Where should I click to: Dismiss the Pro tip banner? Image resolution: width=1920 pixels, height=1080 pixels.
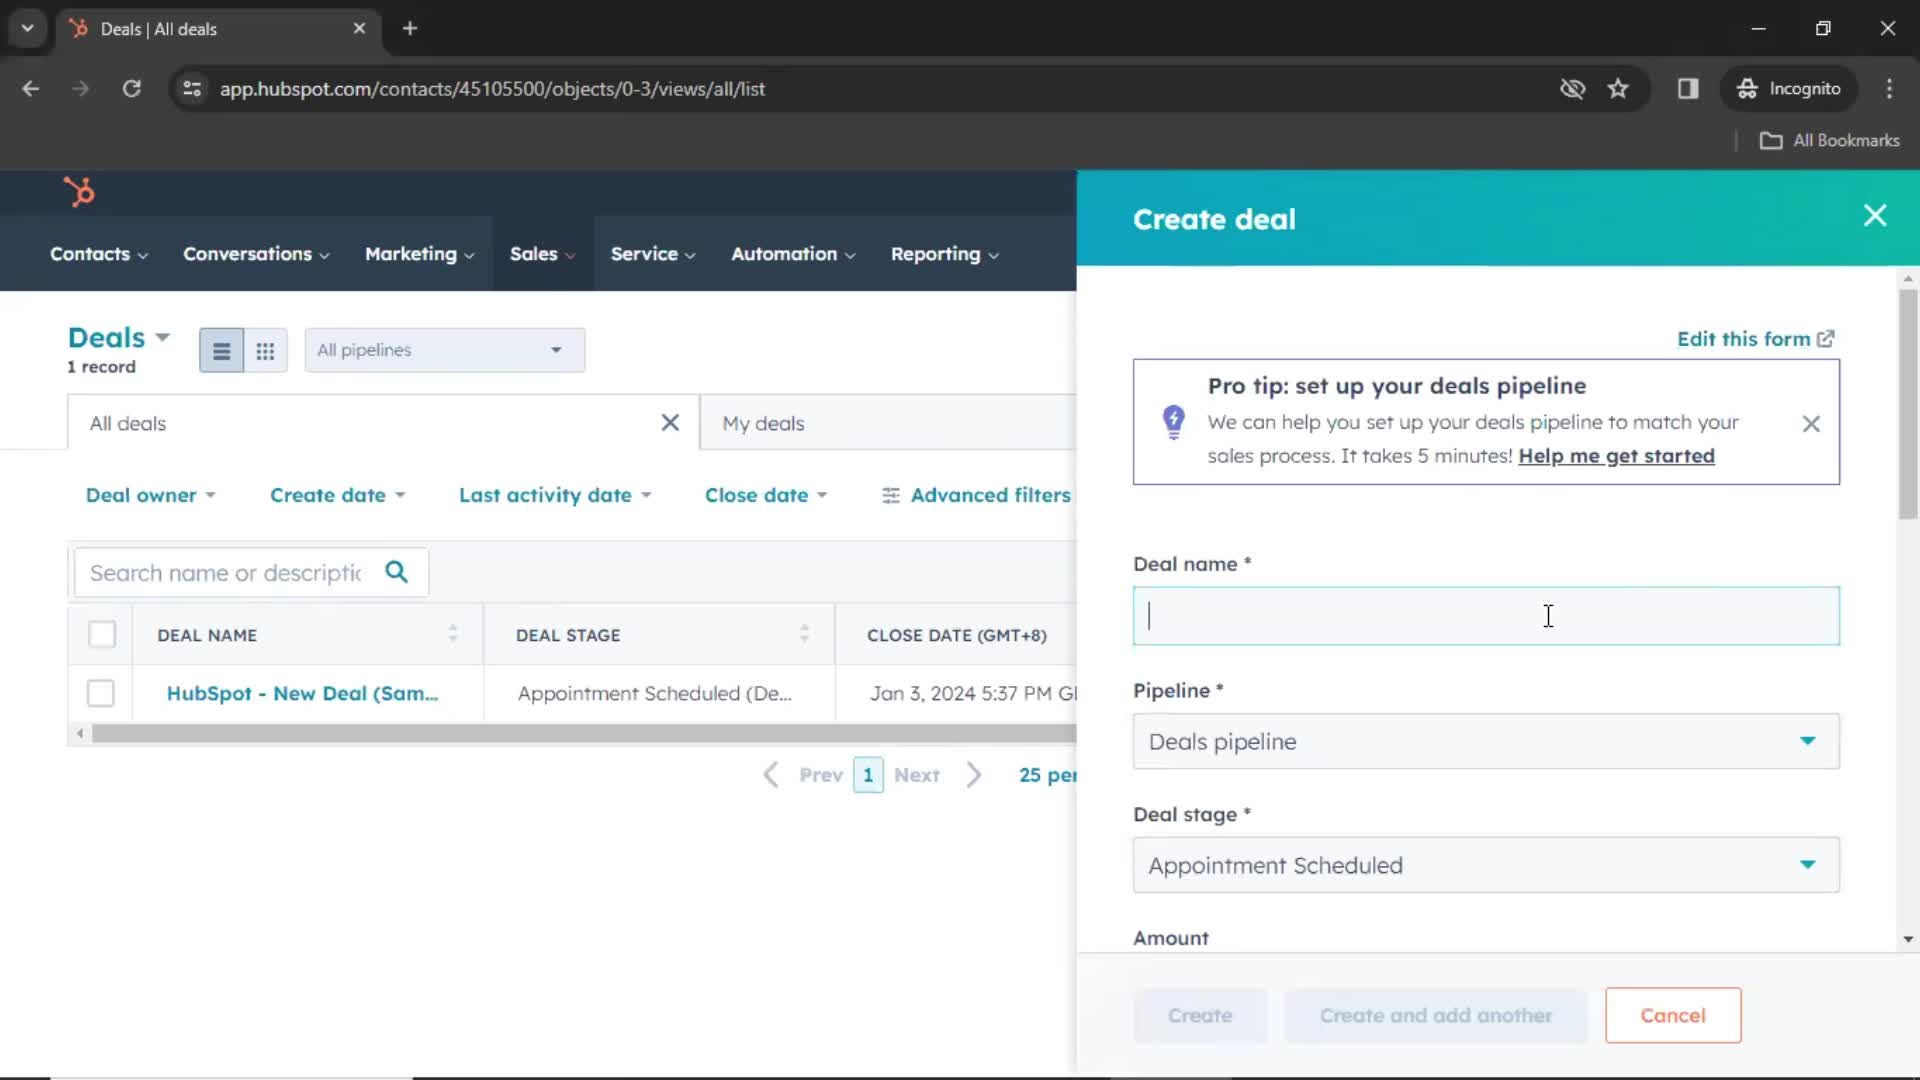coord(1811,424)
